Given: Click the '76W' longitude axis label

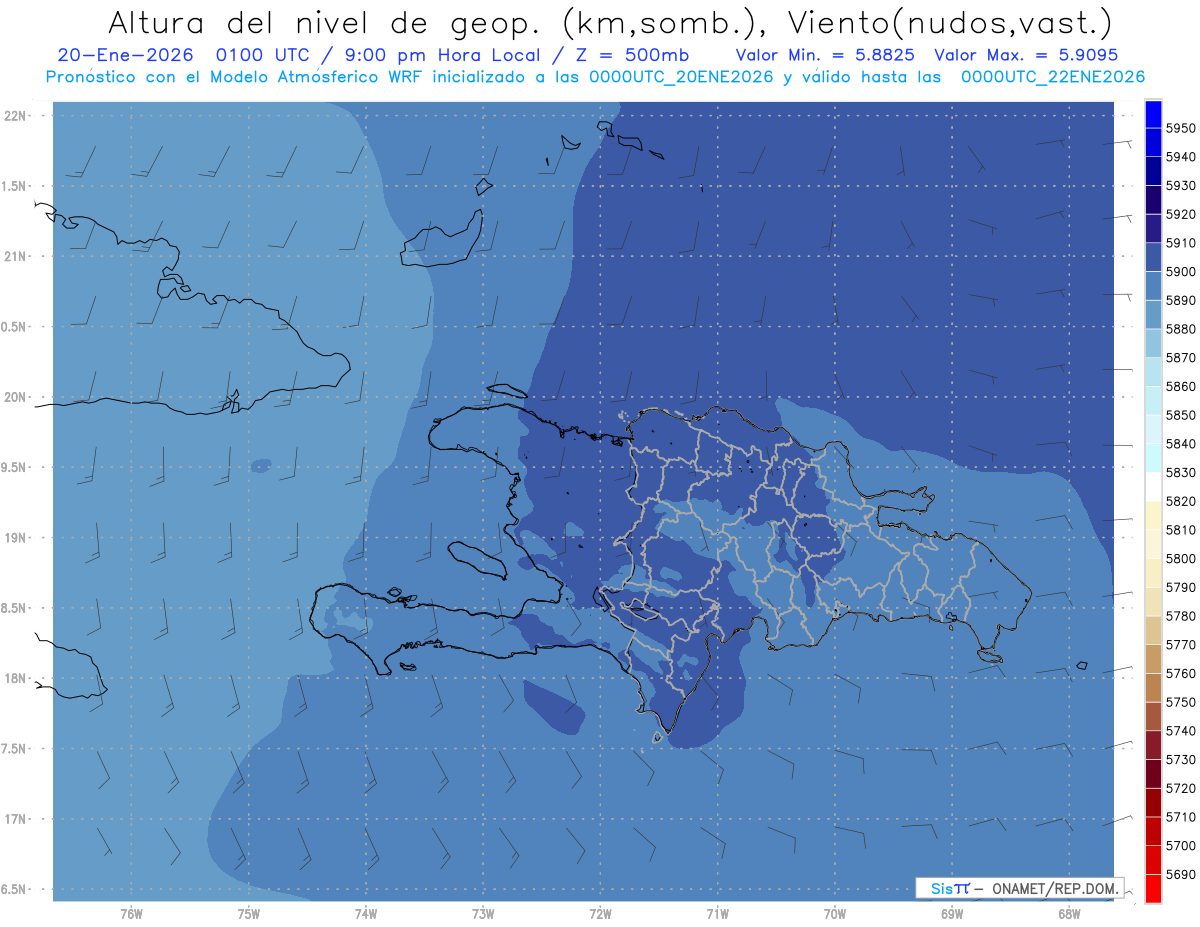Looking at the screenshot, I should pyautogui.click(x=131, y=913).
